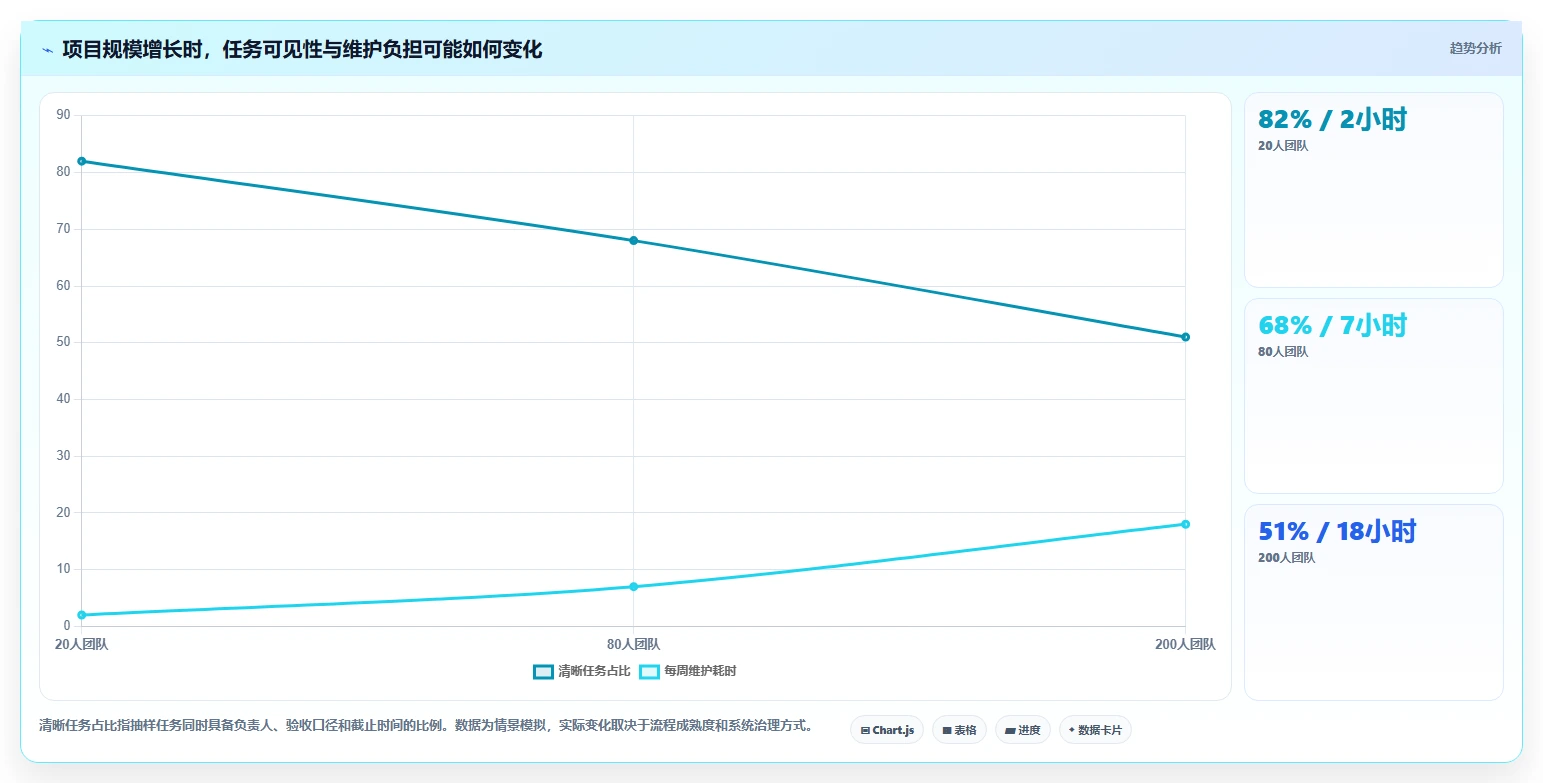Click the 80人团队 x-axis label
The image size is (1543, 783).
point(633,645)
